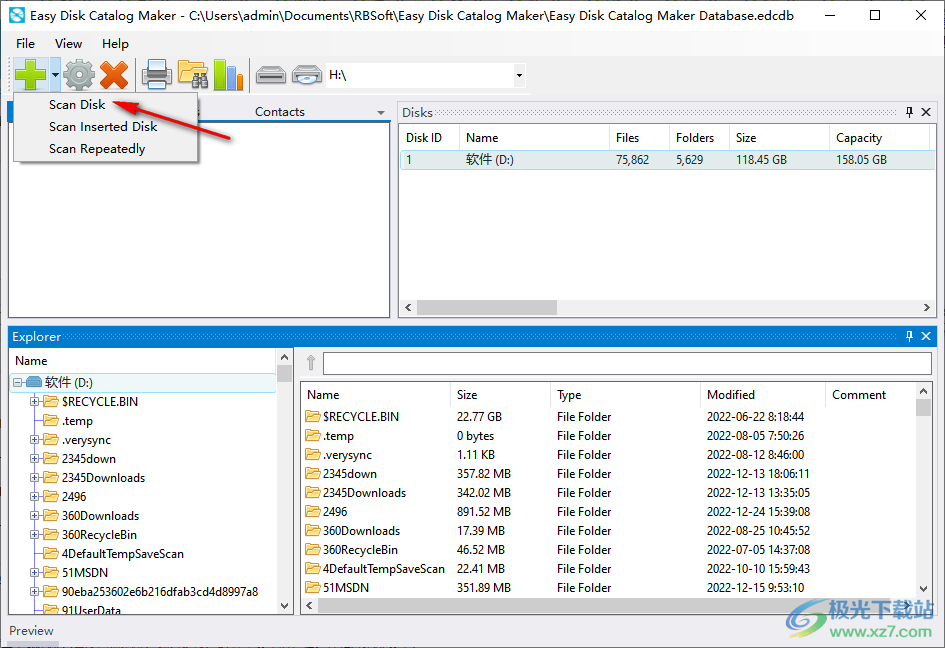945x648 pixels.
Task: Open the H:\ drive selection dropdown
Action: 519,75
